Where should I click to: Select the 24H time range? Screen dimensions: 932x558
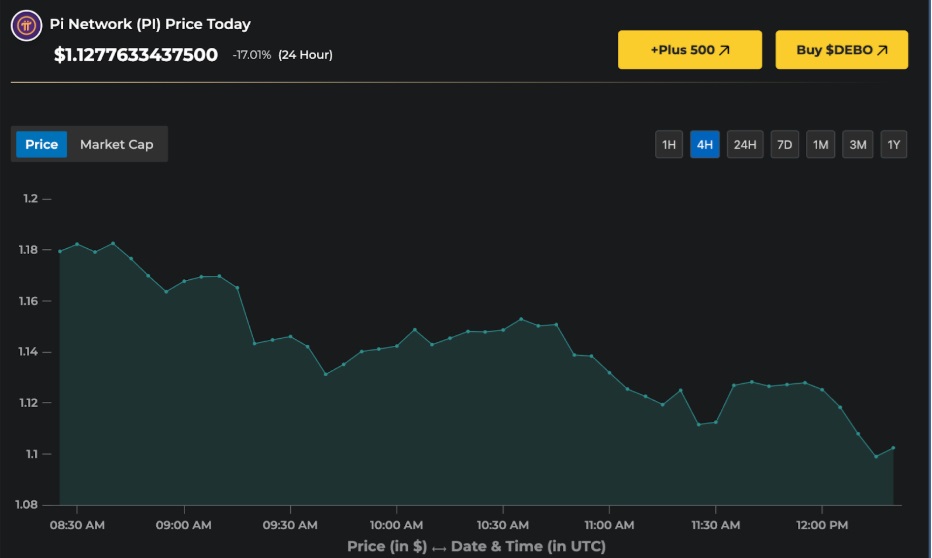pos(745,145)
